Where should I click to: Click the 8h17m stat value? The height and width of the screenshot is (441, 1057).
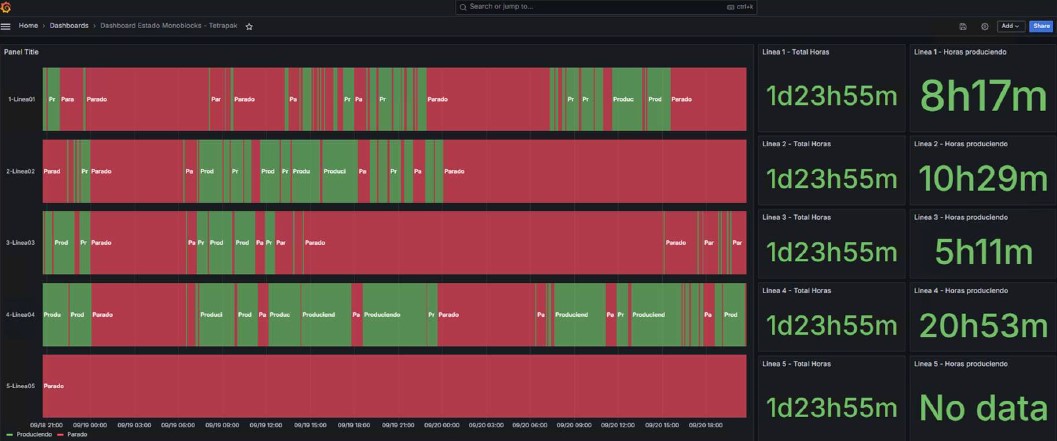984,96
